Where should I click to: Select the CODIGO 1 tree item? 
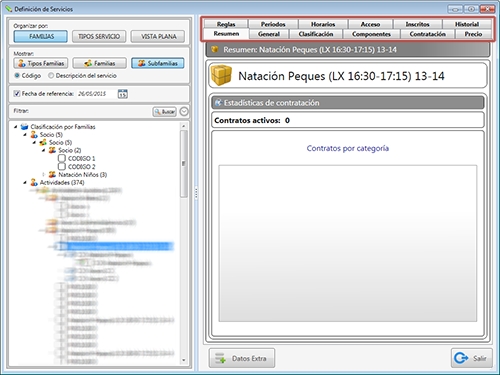[x=81, y=158]
